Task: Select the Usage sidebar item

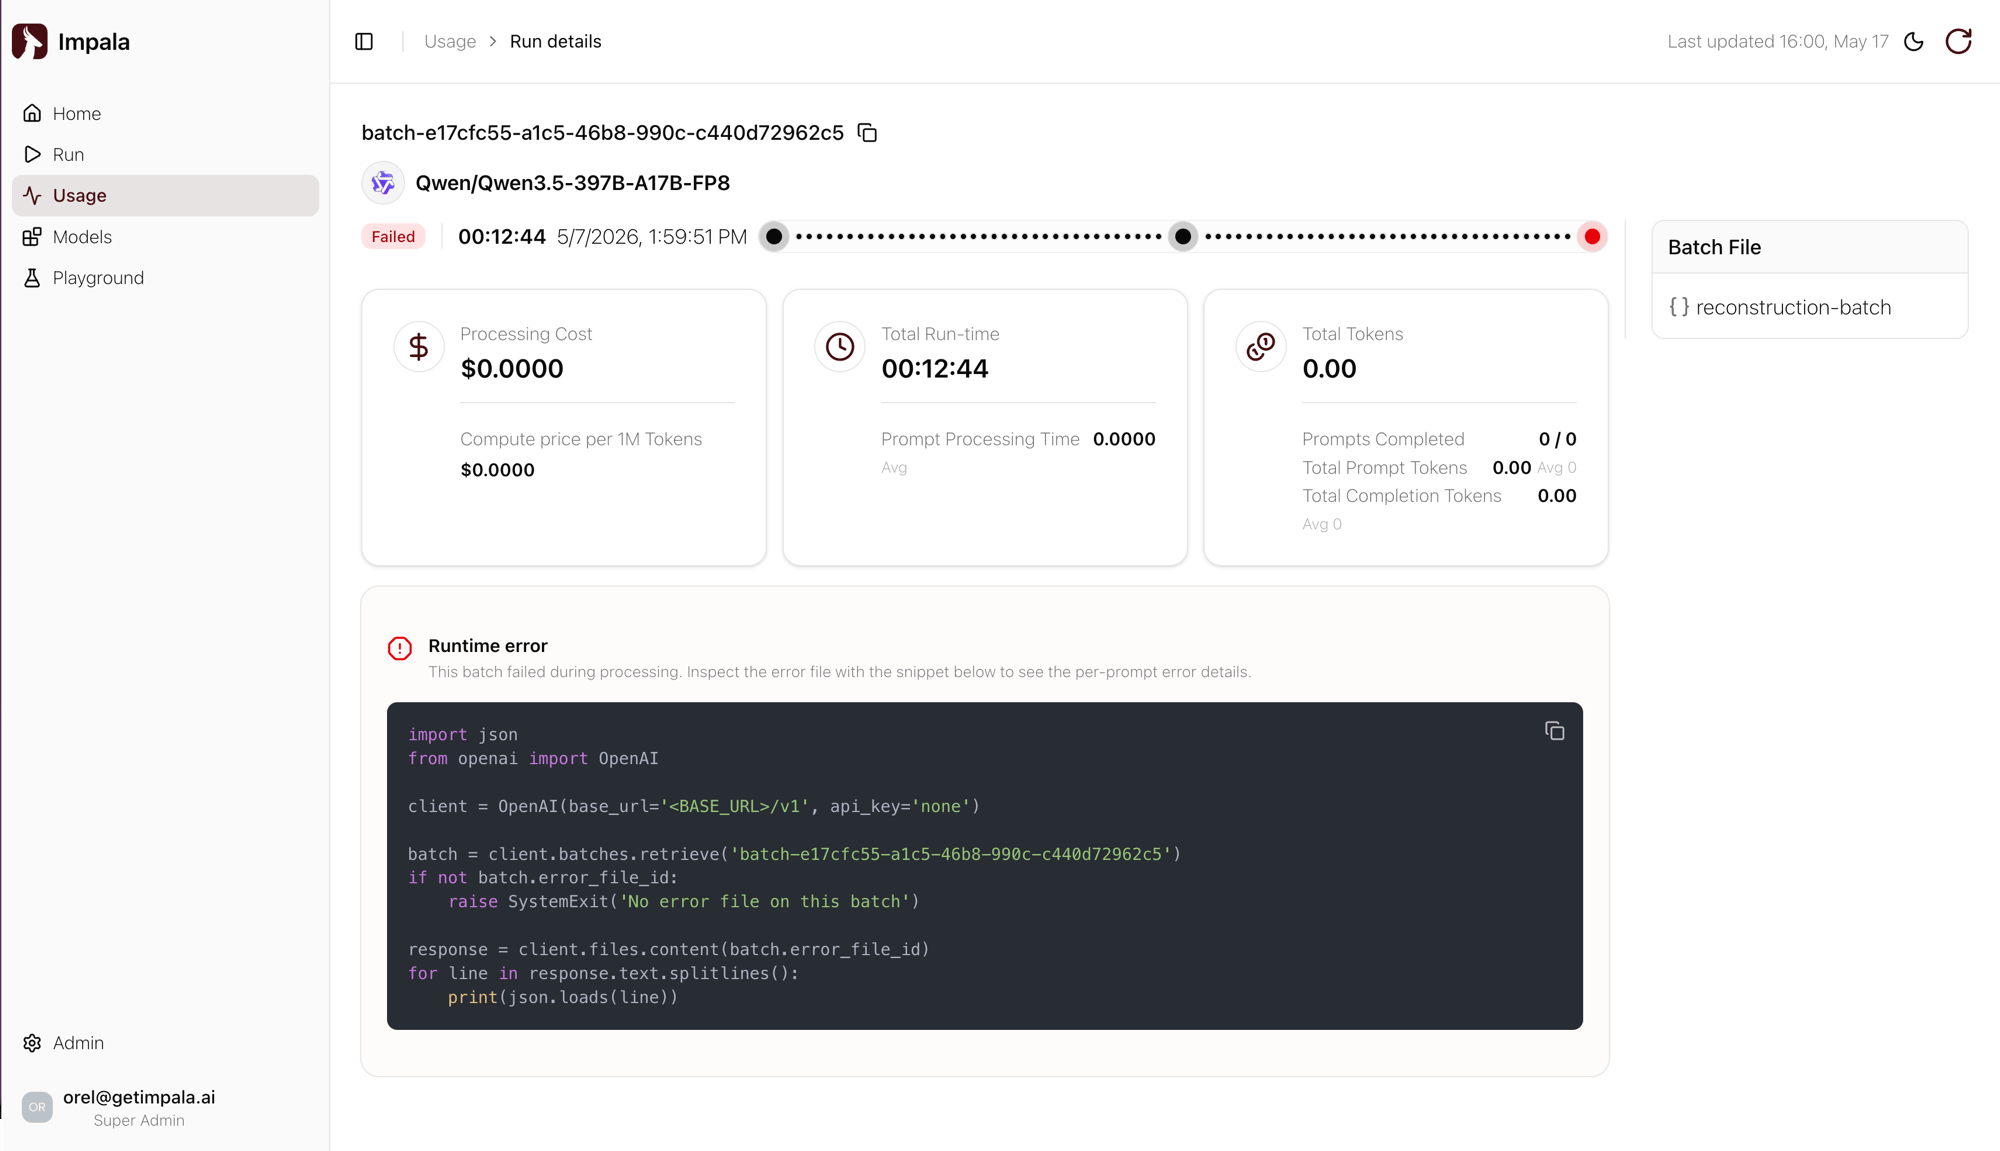Action: [x=165, y=195]
